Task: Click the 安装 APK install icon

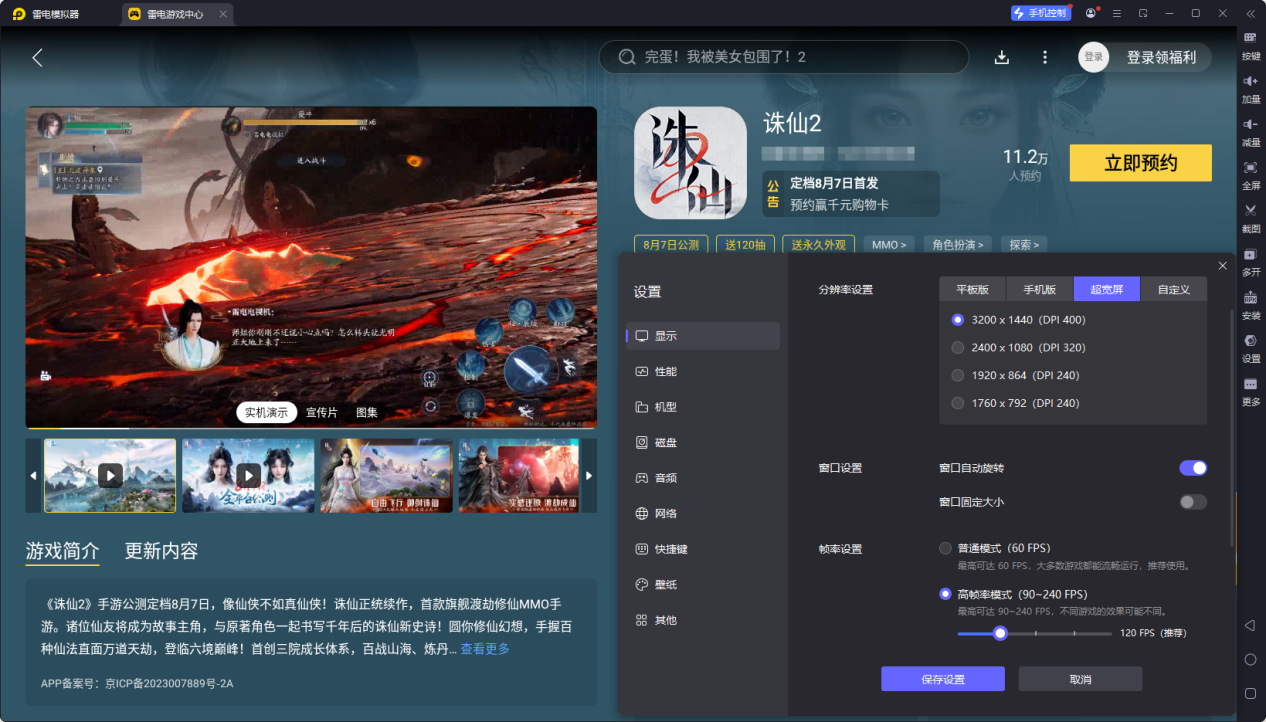Action: (1250, 303)
